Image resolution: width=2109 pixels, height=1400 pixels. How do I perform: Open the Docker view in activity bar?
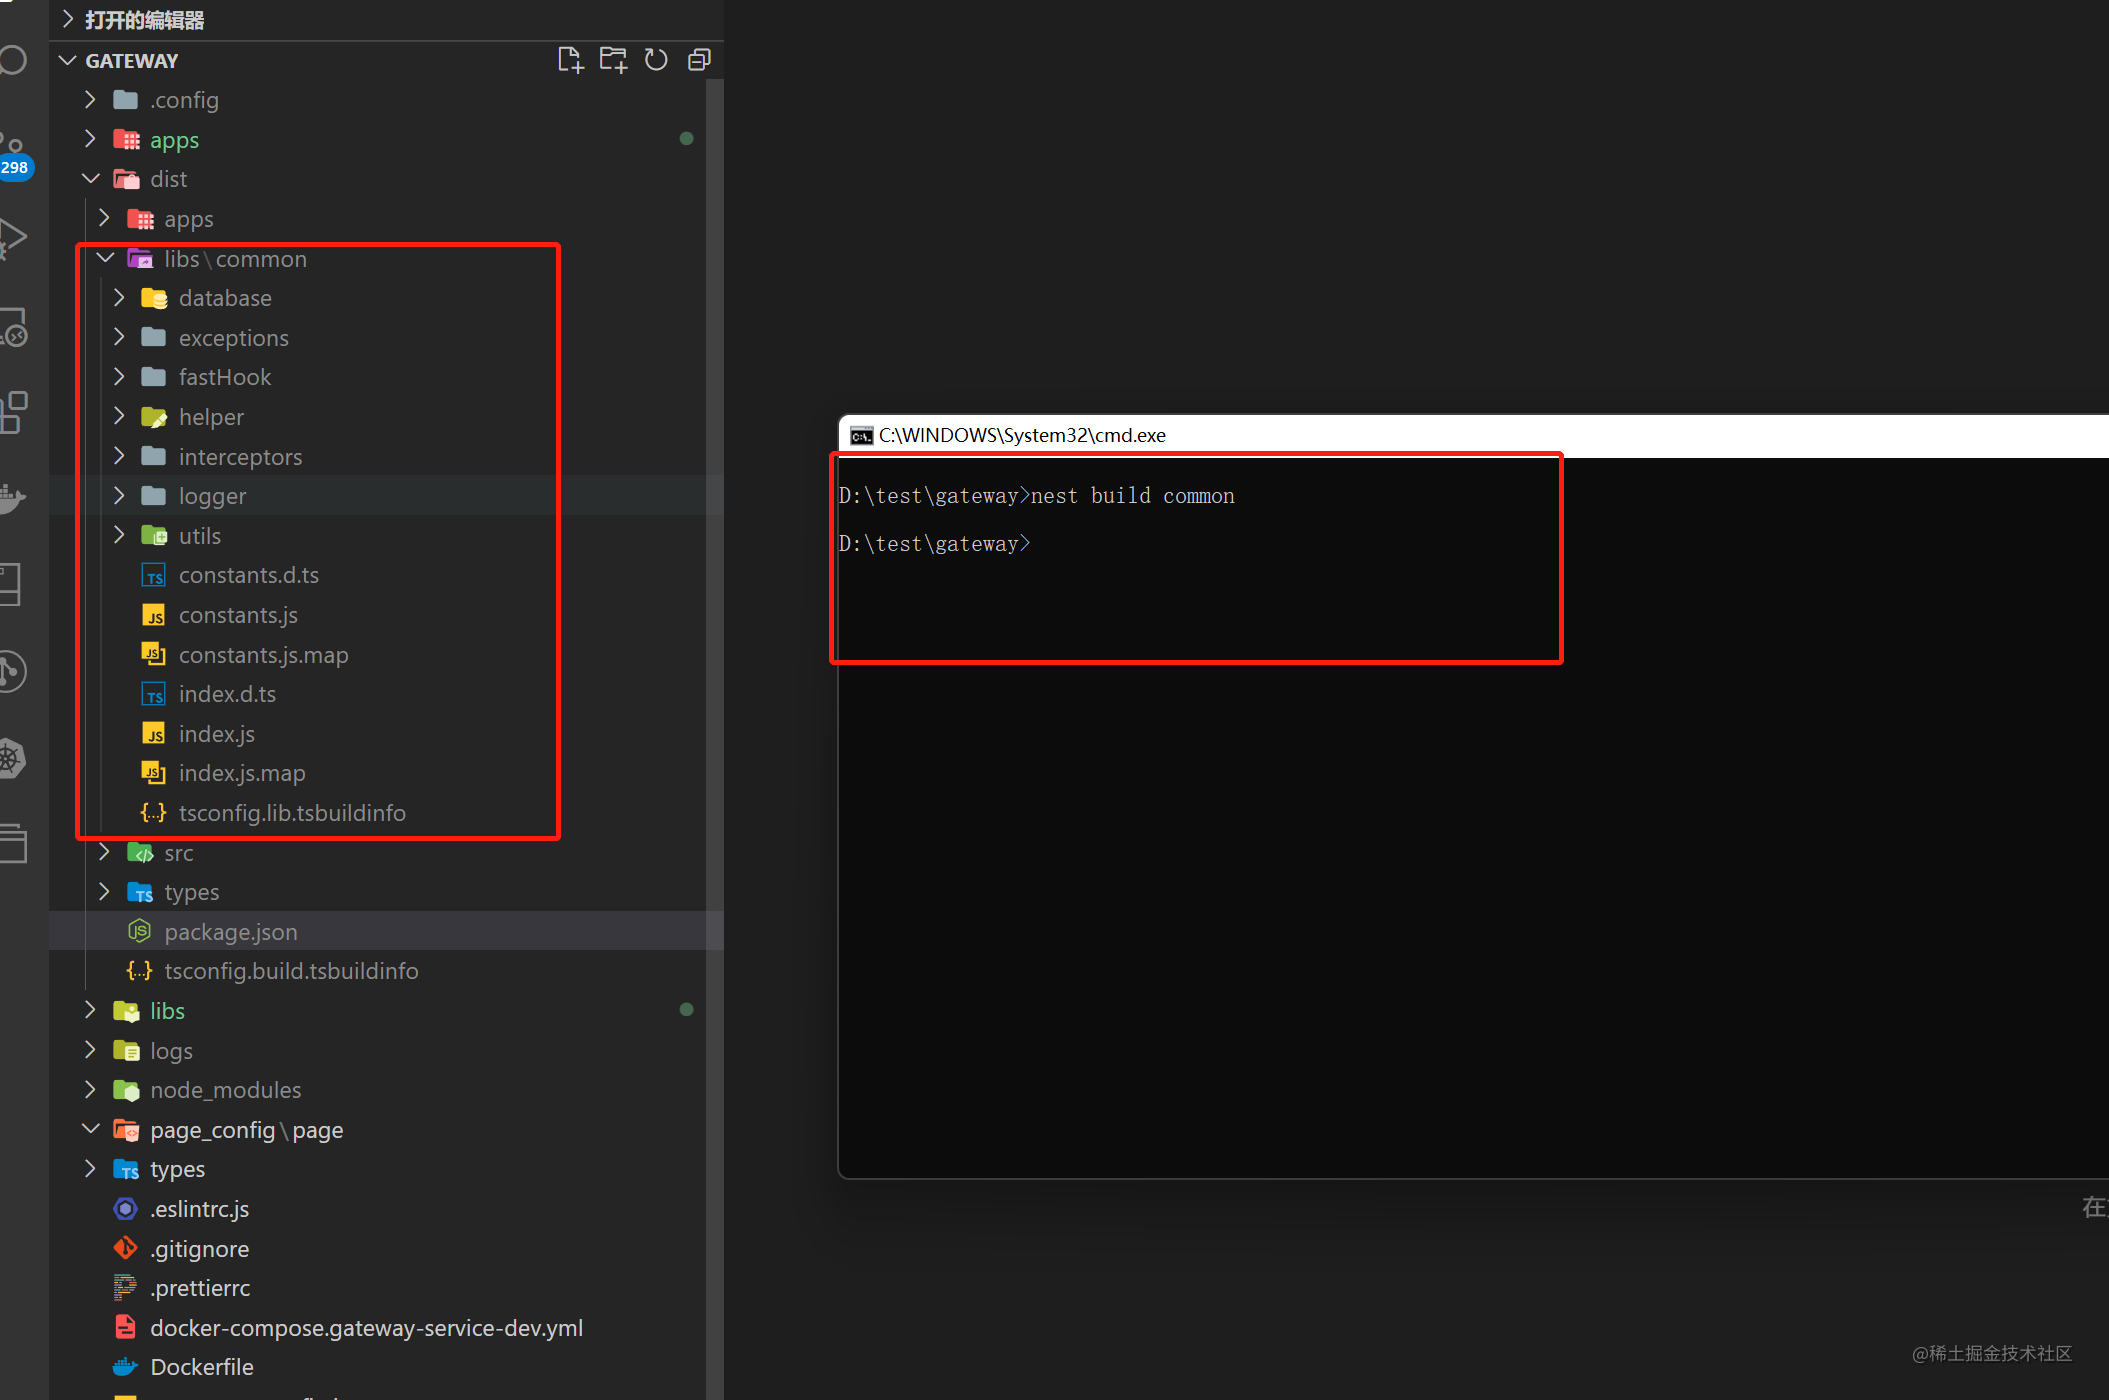12,497
